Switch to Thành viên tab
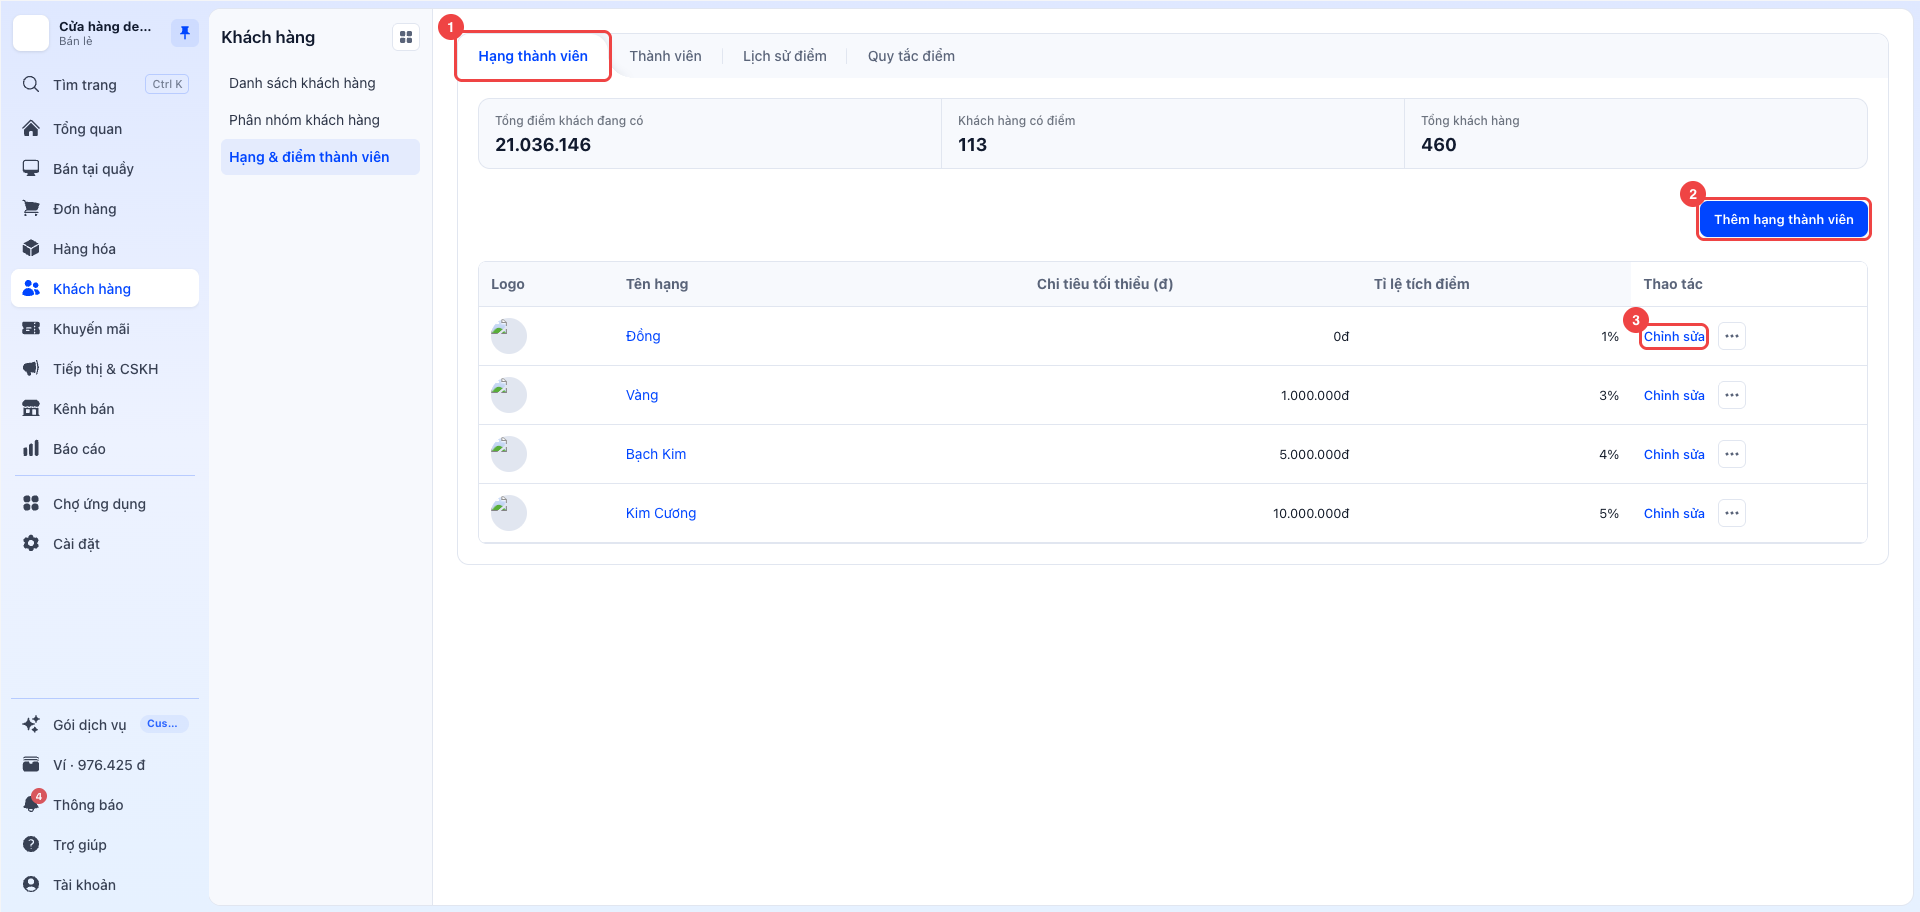The height and width of the screenshot is (912, 1920). (x=665, y=56)
